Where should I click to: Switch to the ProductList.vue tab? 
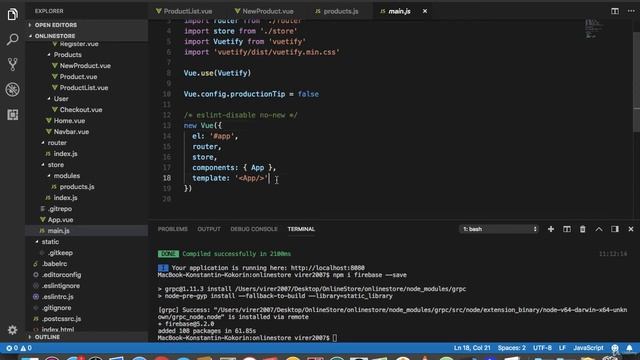point(187,11)
